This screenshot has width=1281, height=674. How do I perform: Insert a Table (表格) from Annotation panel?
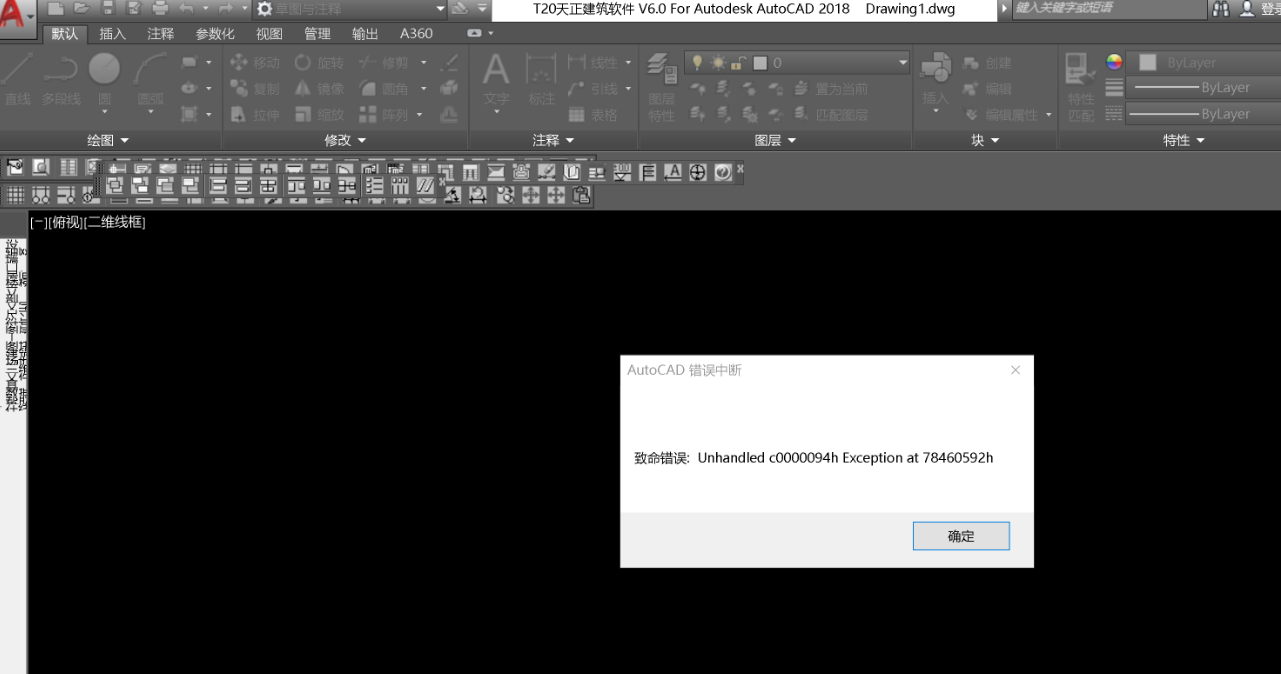[588, 113]
